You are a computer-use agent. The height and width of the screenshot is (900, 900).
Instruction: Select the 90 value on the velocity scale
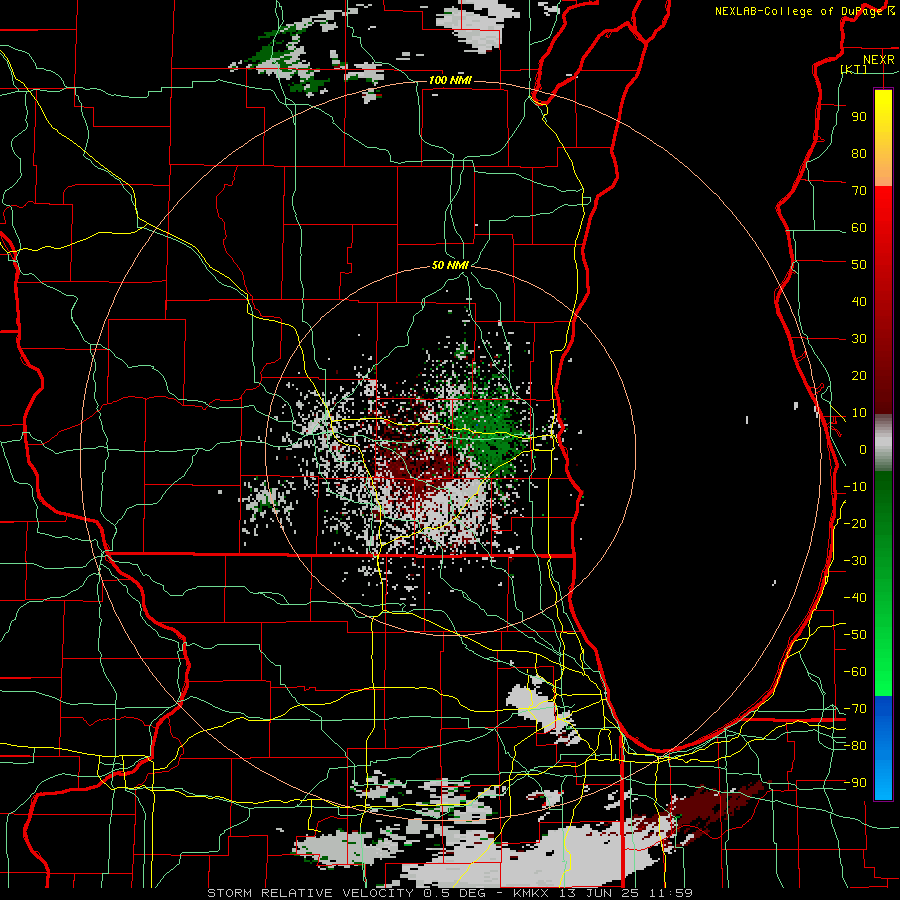[x=859, y=117]
